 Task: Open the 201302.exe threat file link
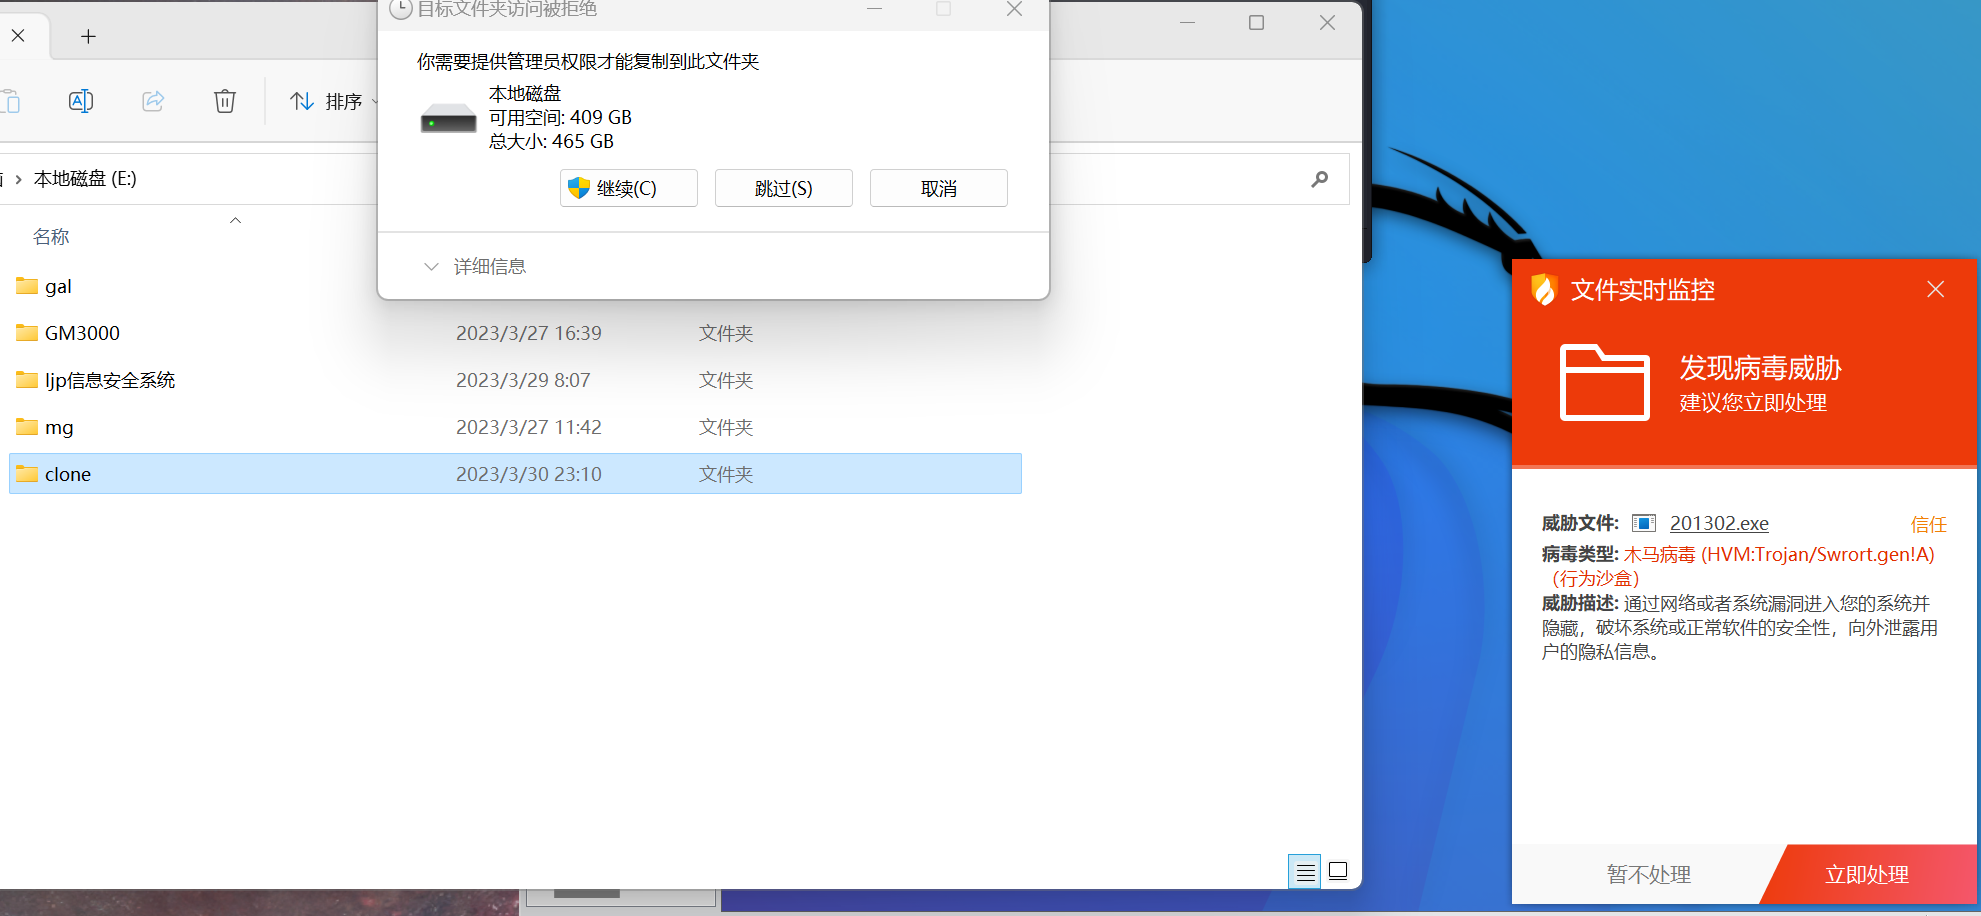pyautogui.click(x=1719, y=524)
